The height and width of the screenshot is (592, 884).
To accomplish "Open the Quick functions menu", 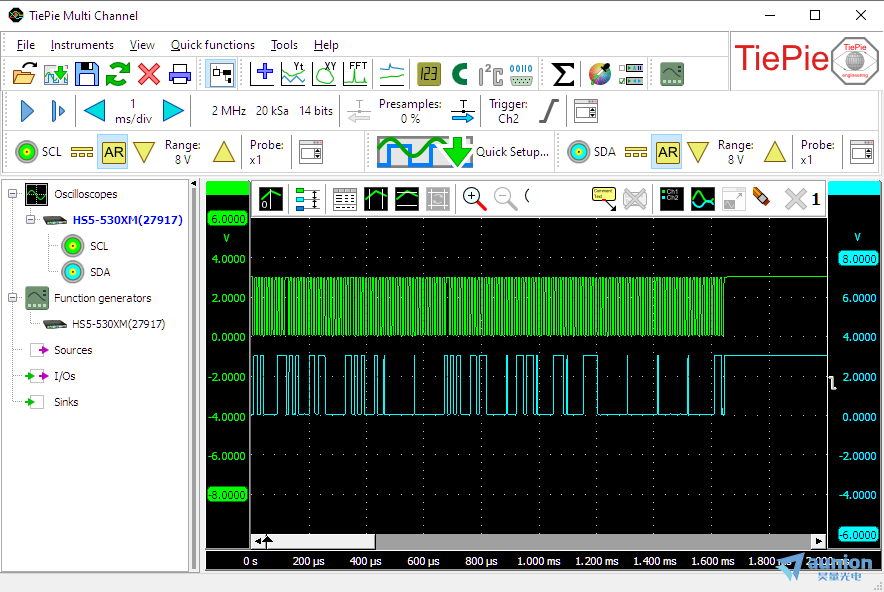I will point(212,45).
